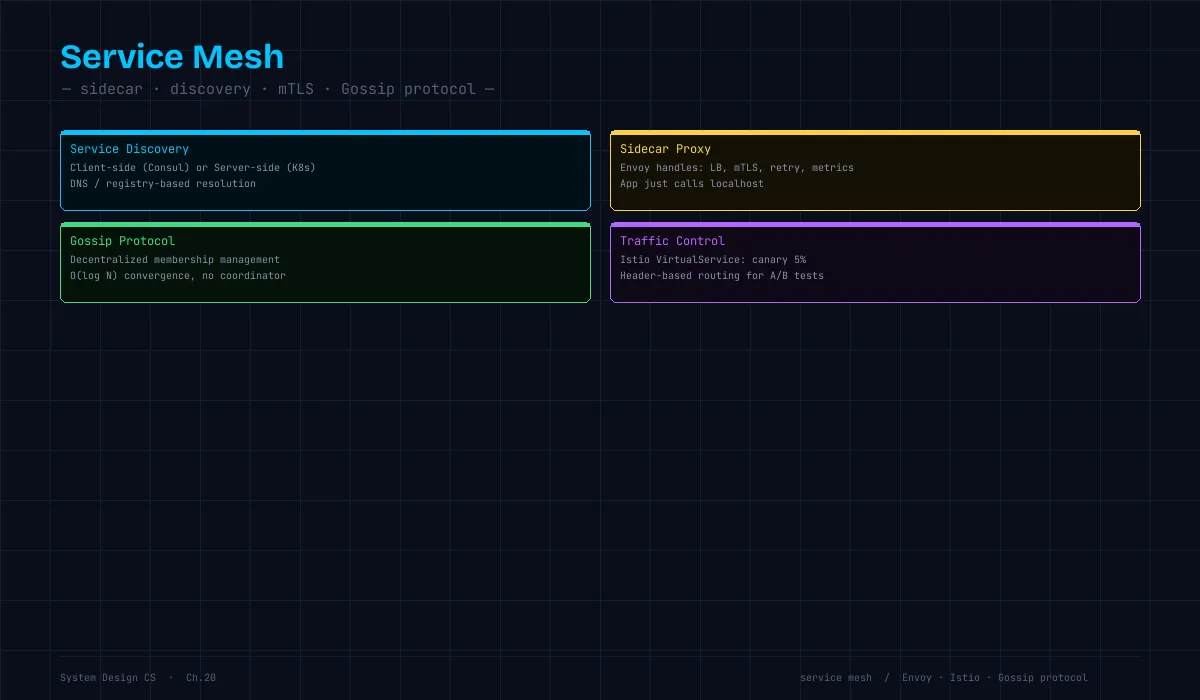Select the Traffic Control card heading
The height and width of the screenshot is (700, 1200).
[672, 241]
